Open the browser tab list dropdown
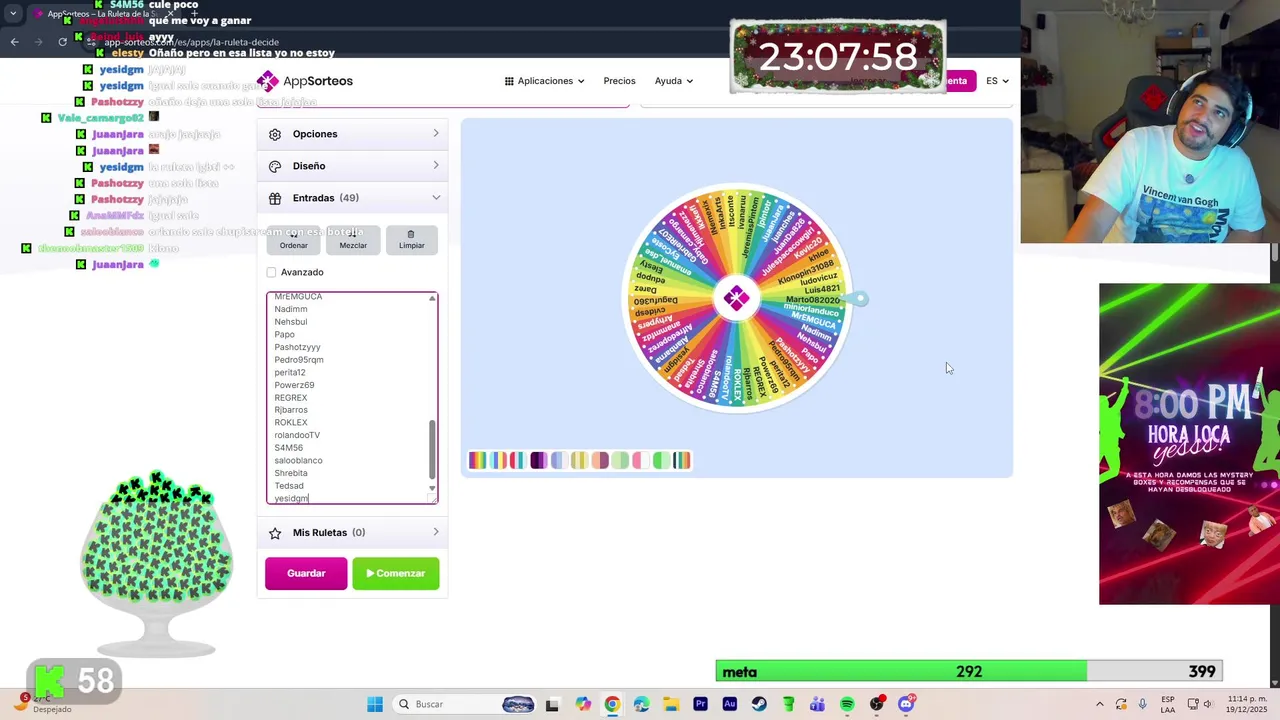This screenshot has height=720, width=1280. 13,14
